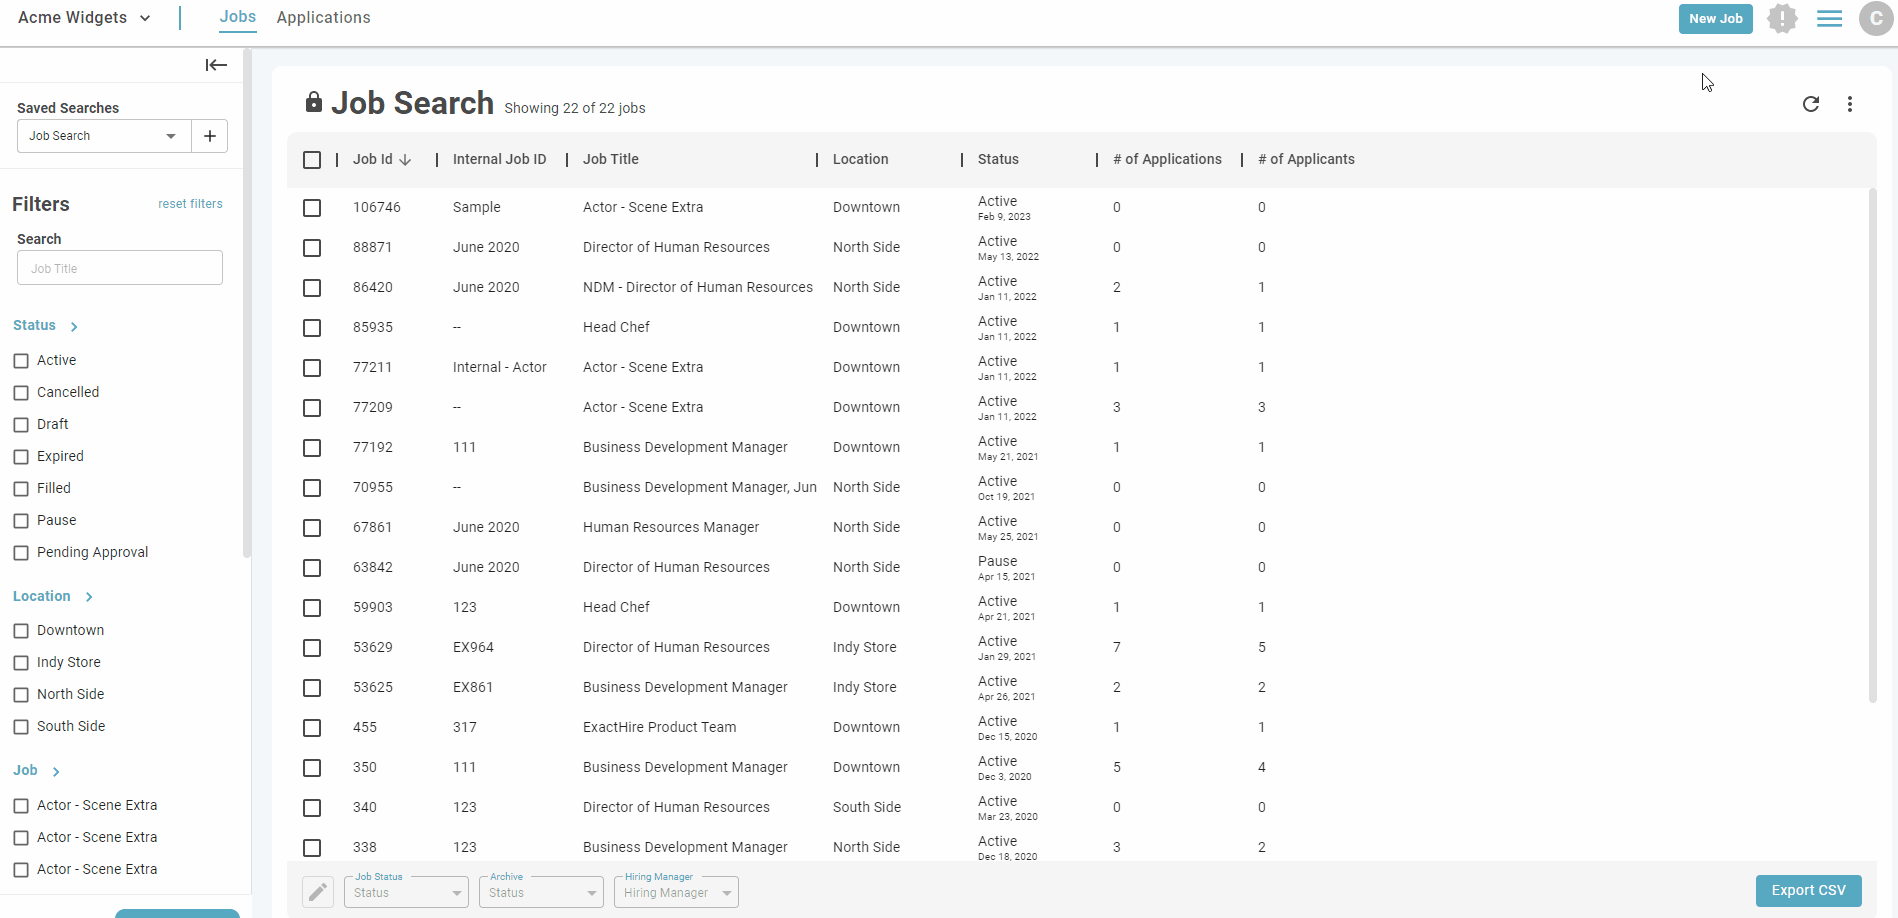Open the Archive Status dropdown
The width and height of the screenshot is (1898, 918).
(x=541, y=892)
